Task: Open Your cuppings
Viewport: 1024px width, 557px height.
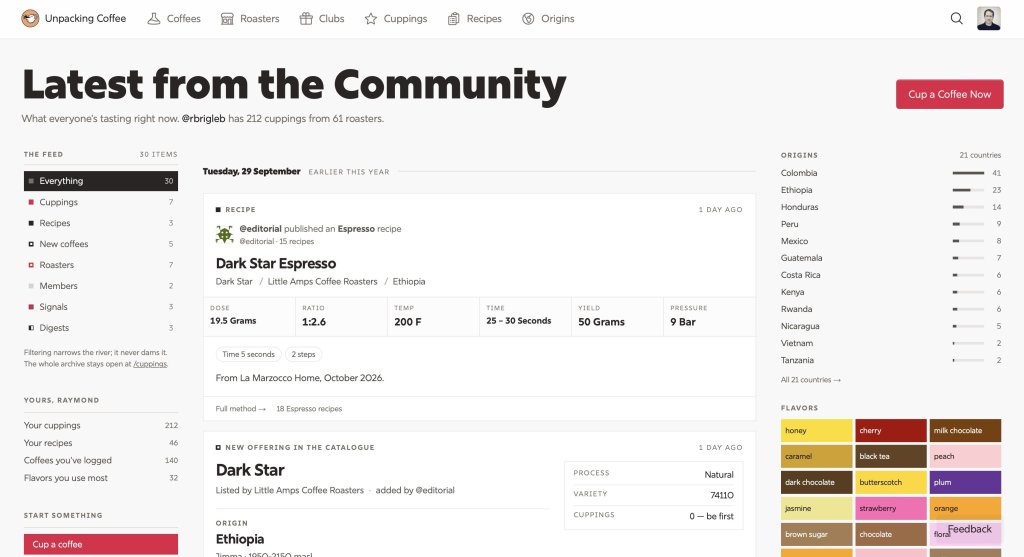Action: [x=101, y=425]
